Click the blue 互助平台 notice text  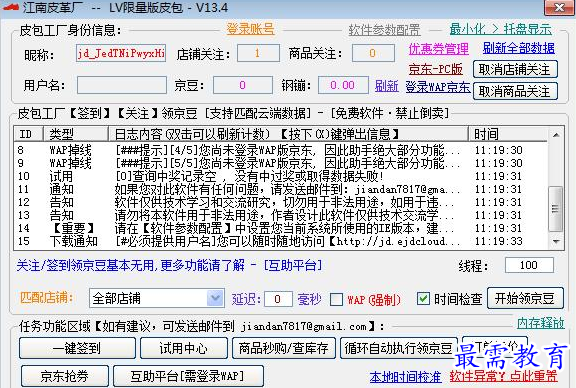pyautogui.click(x=169, y=265)
